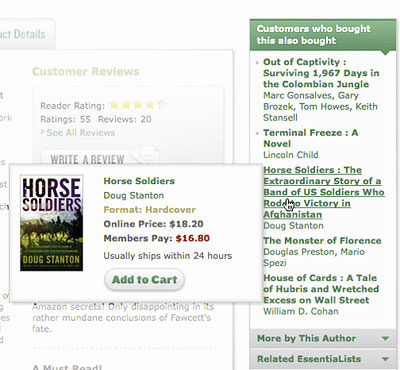
Task: Expand the Related EssentiaLists section
Action: [323, 359]
